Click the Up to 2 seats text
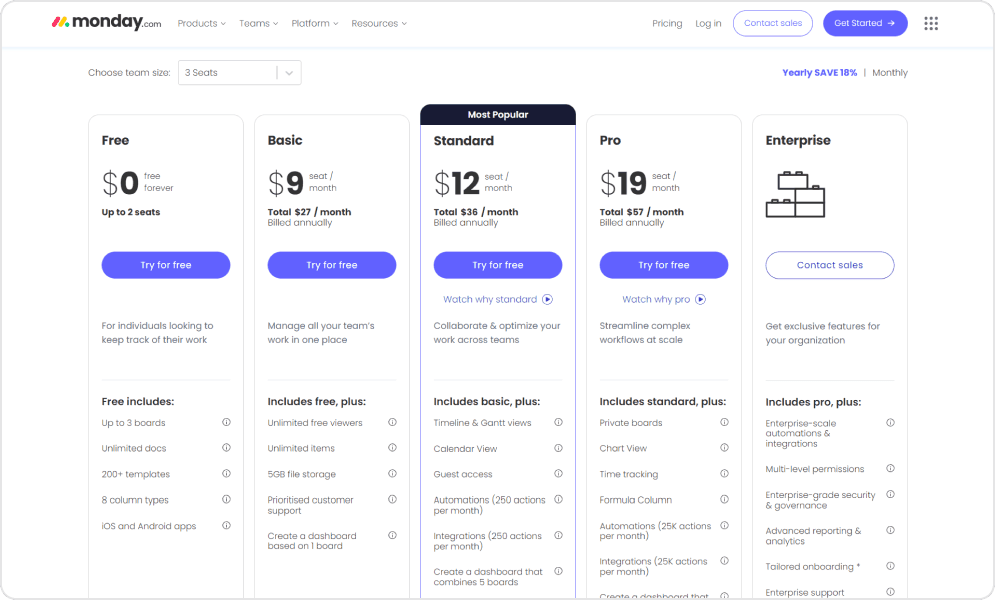Screen dimensions: 995x600 click(x=131, y=212)
